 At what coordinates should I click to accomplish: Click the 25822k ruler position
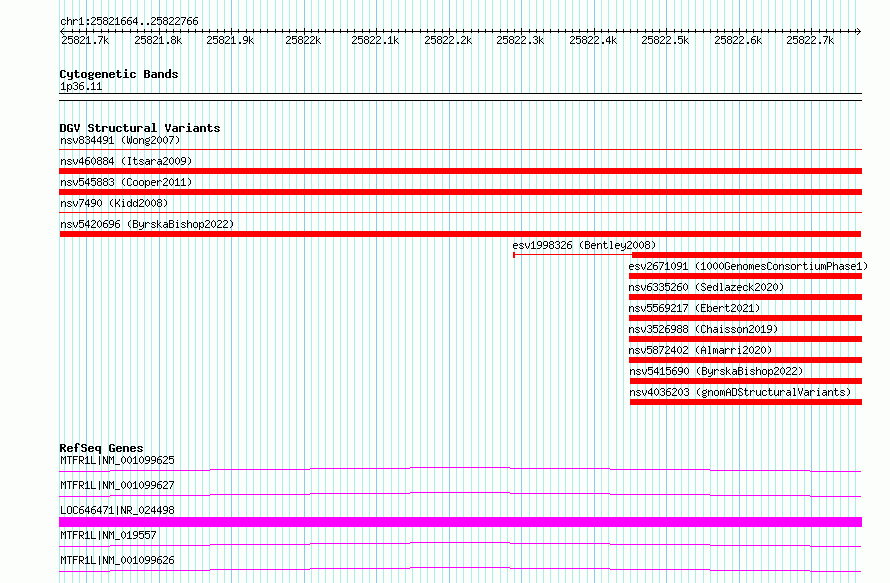(303, 40)
